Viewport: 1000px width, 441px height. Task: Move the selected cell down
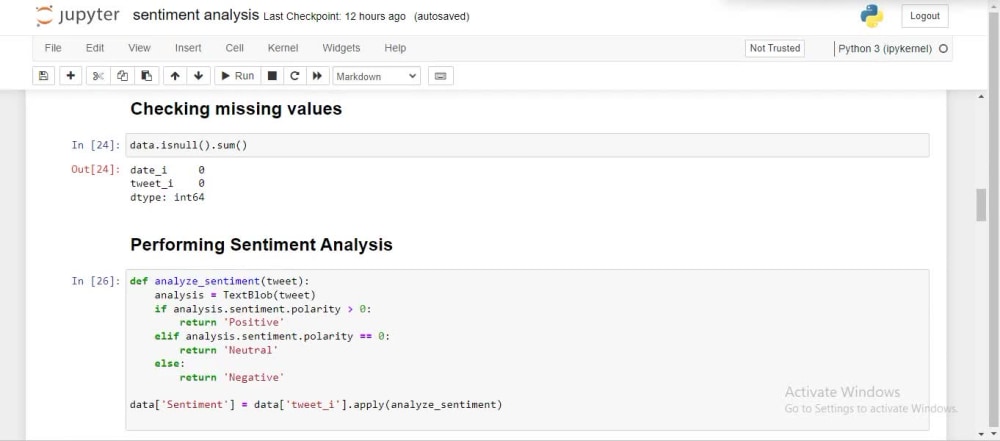[198, 76]
